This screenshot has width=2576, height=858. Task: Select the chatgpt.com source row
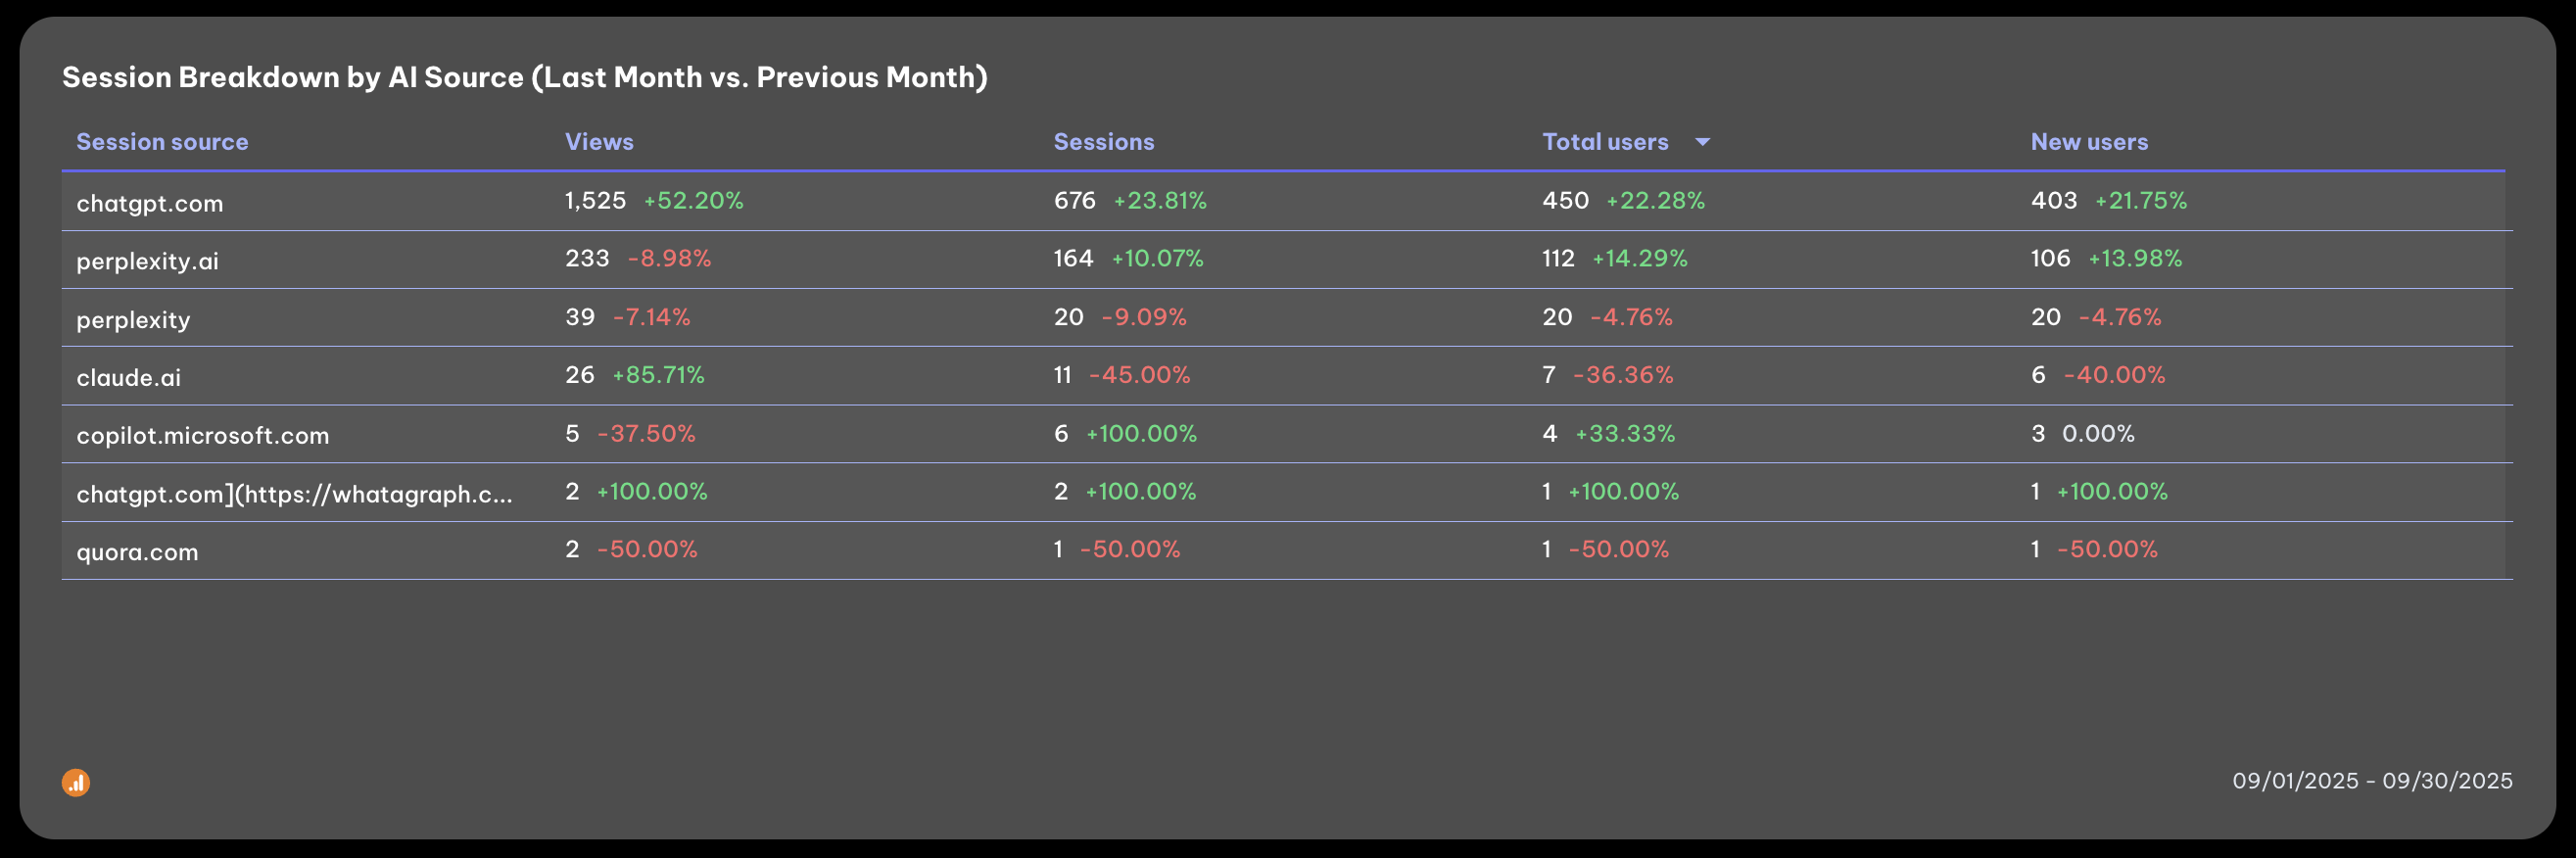[x=150, y=202]
